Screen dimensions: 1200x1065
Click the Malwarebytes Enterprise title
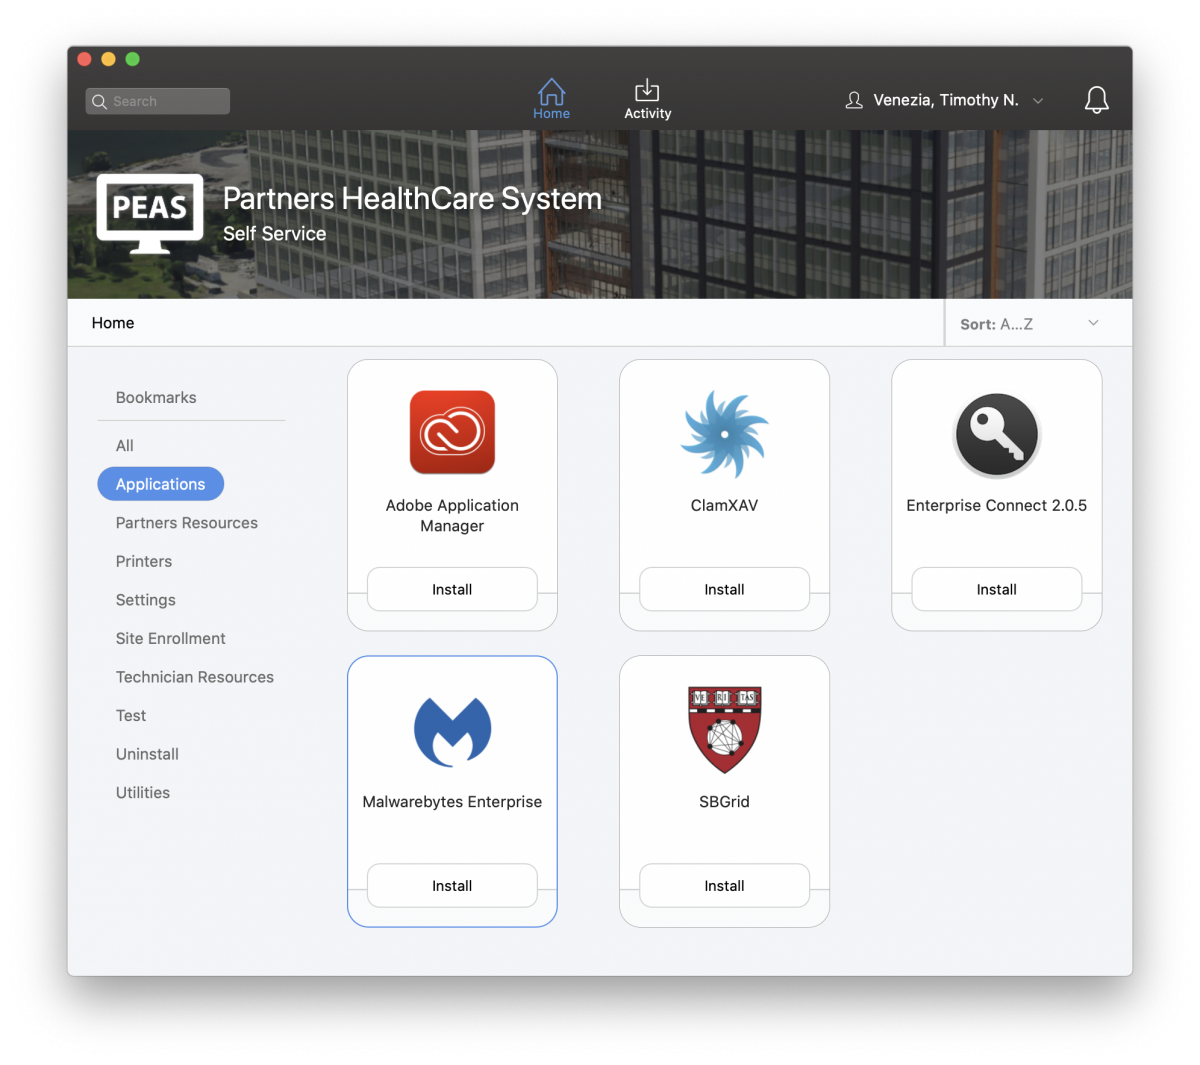pyautogui.click(x=452, y=802)
